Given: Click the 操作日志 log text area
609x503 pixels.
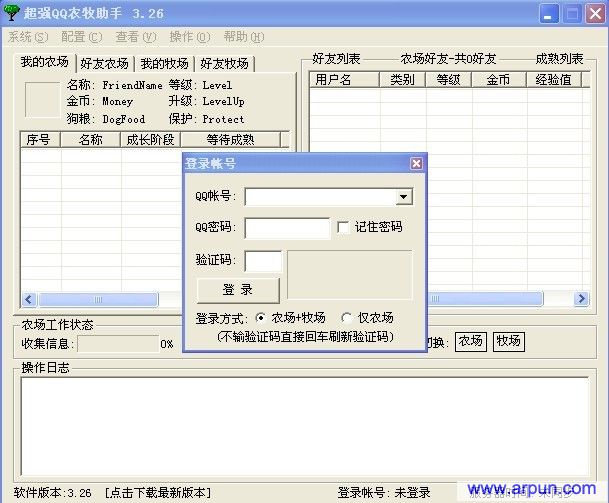Looking at the screenshot, I should coord(305,426).
